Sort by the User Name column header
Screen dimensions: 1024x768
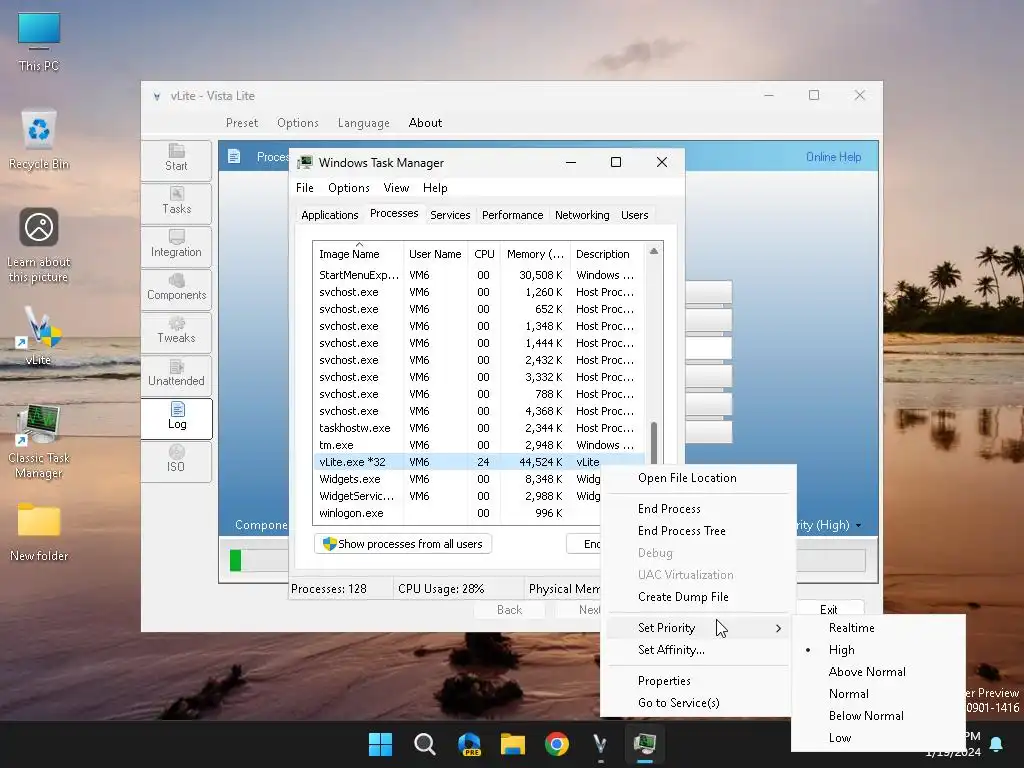(435, 254)
